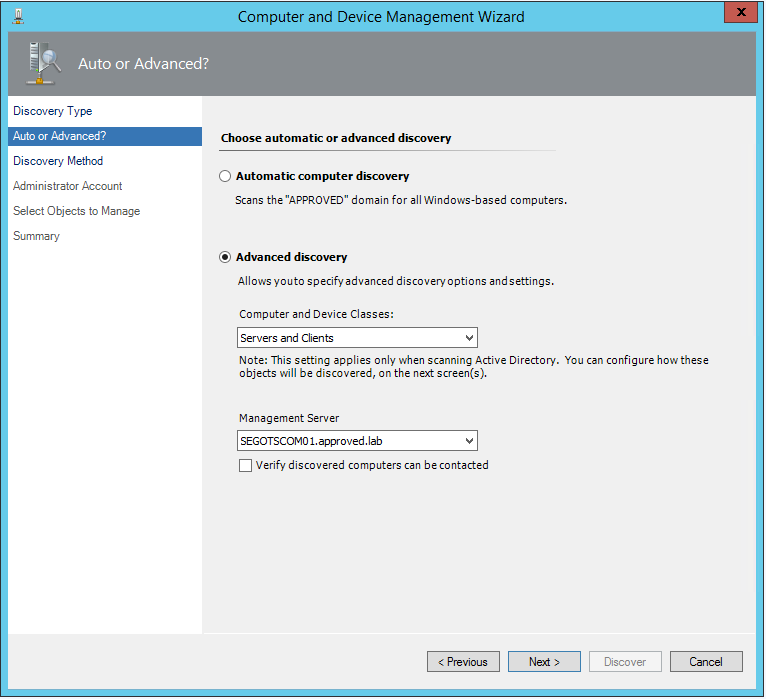Jump to Select Objects to Manage step
The height and width of the screenshot is (699, 766).
coord(76,211)
